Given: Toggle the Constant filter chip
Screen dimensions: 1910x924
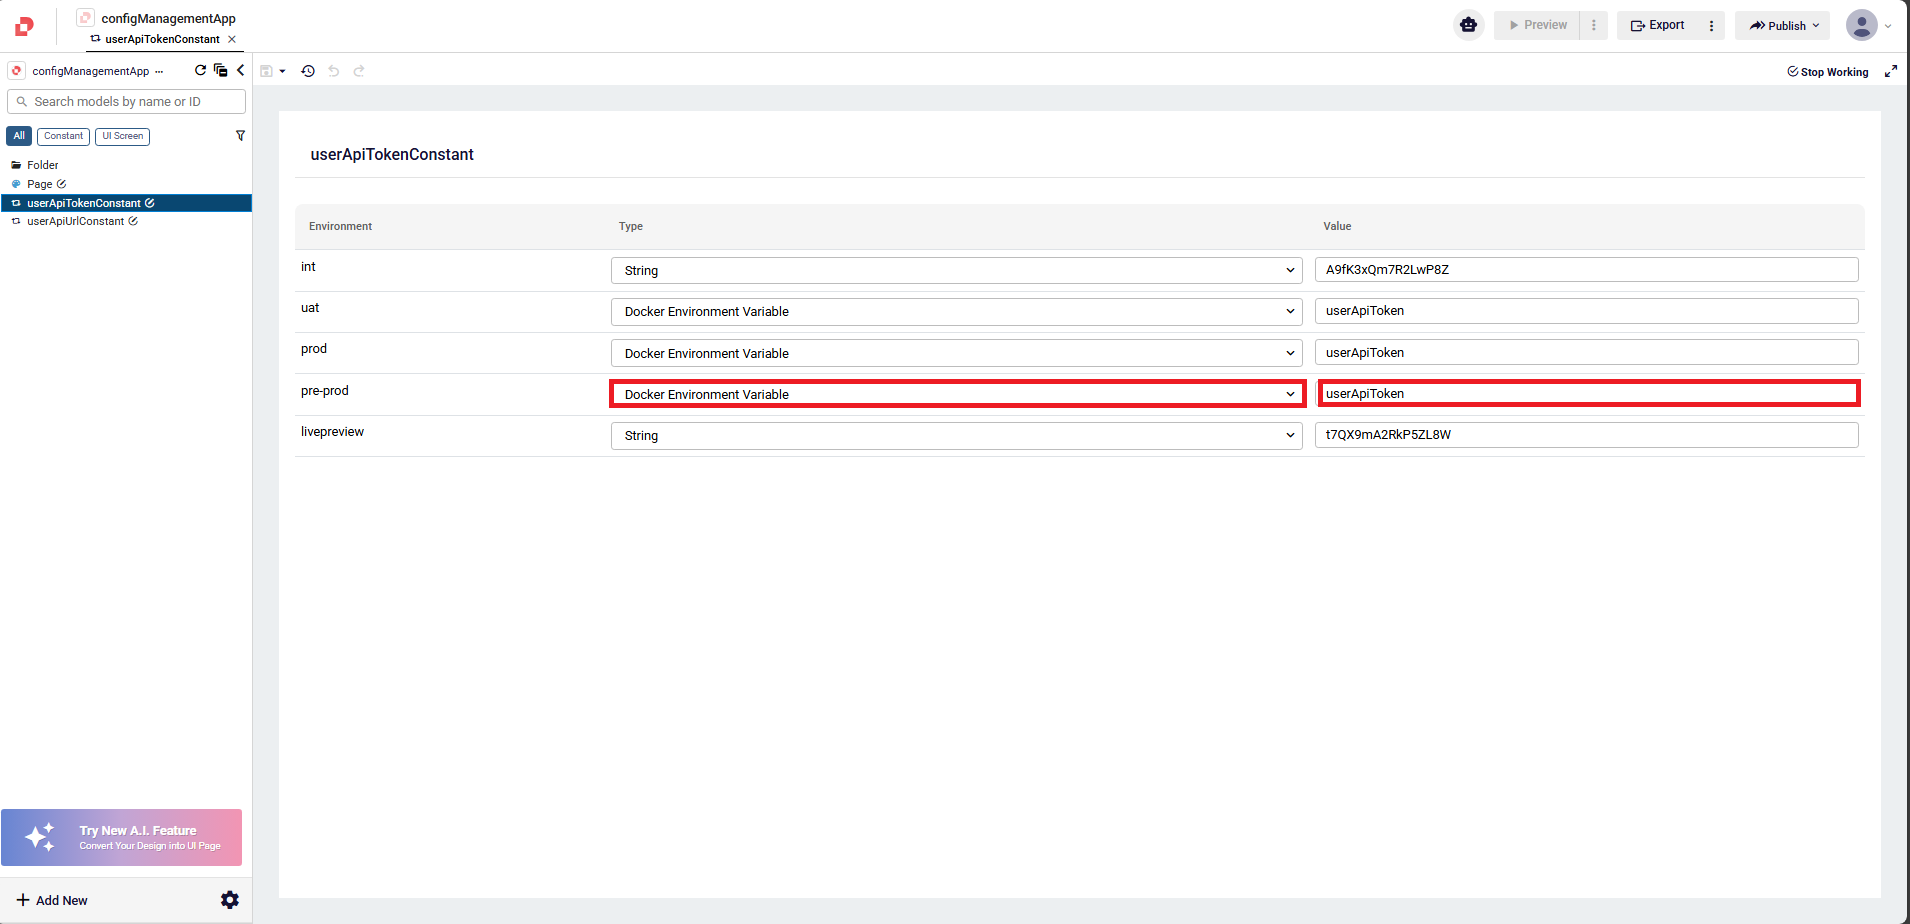Looking at the screenshot, I should click(63, 136).
